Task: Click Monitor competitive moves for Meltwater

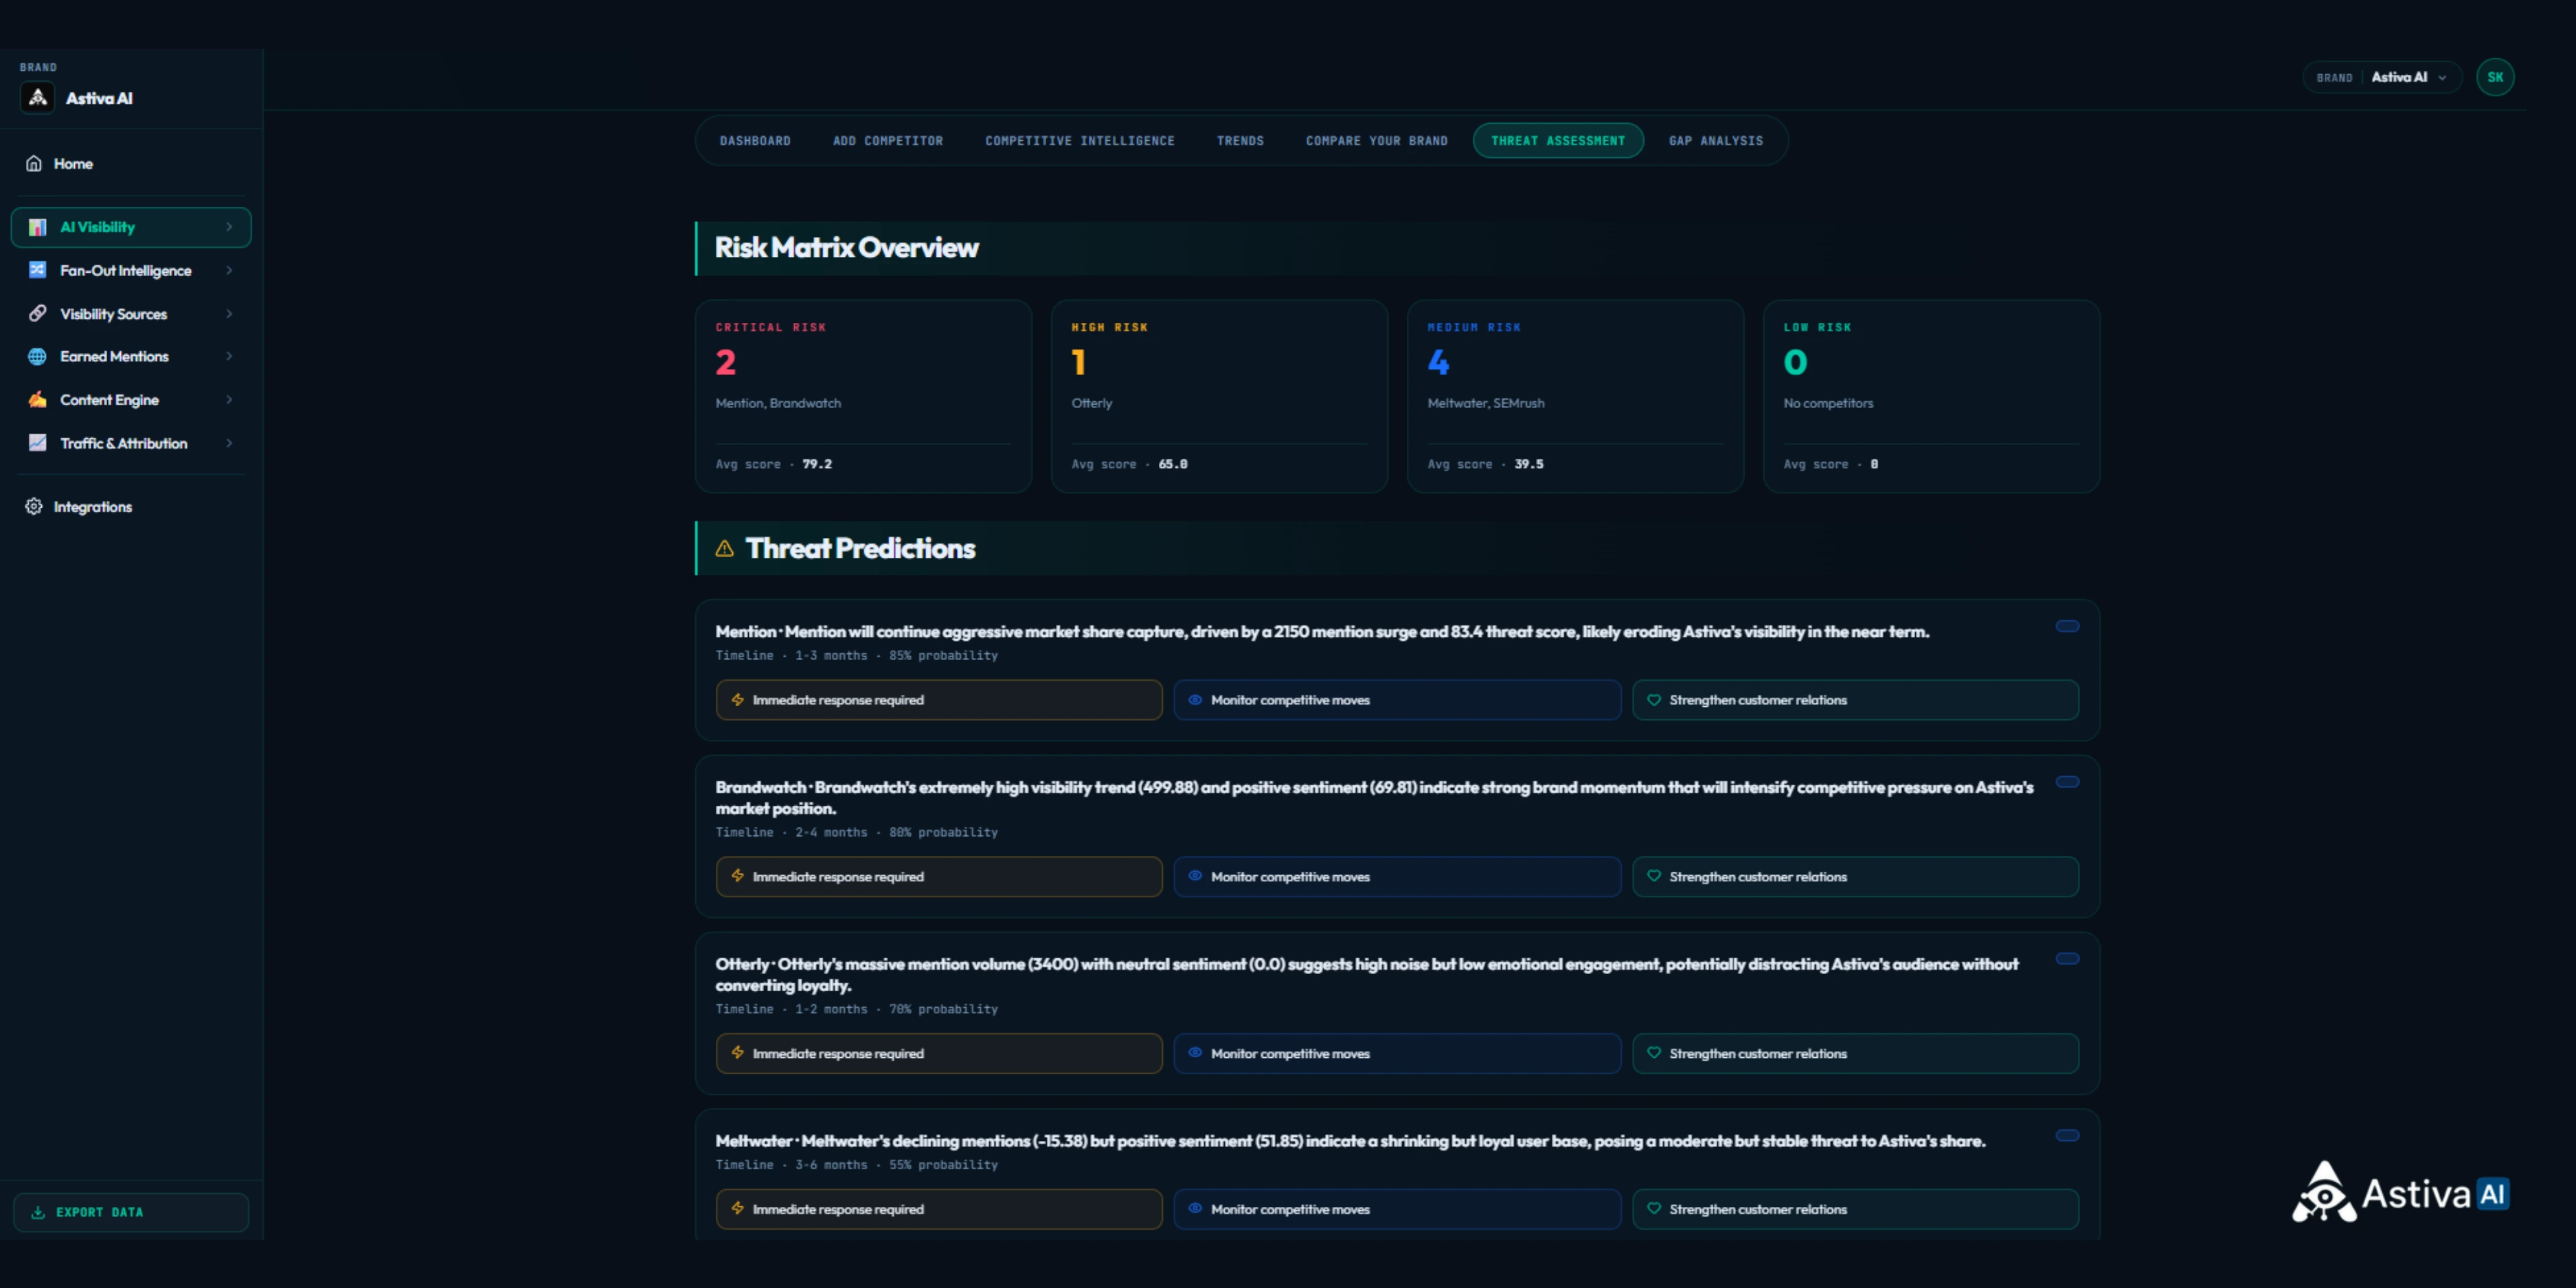Action: 1397,1209
